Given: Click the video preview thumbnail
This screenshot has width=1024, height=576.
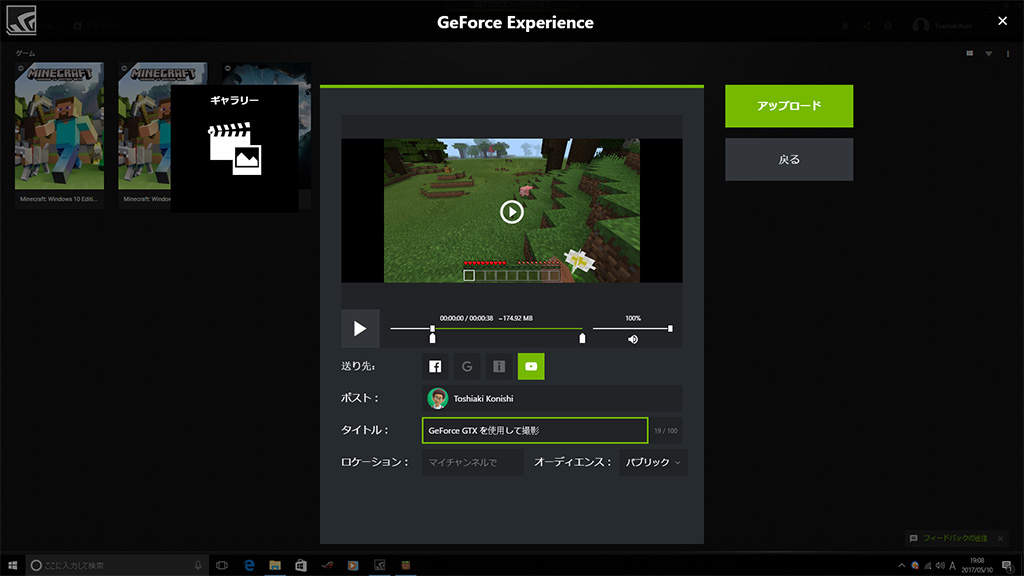Looking at the screenshot, I should 511,210.
